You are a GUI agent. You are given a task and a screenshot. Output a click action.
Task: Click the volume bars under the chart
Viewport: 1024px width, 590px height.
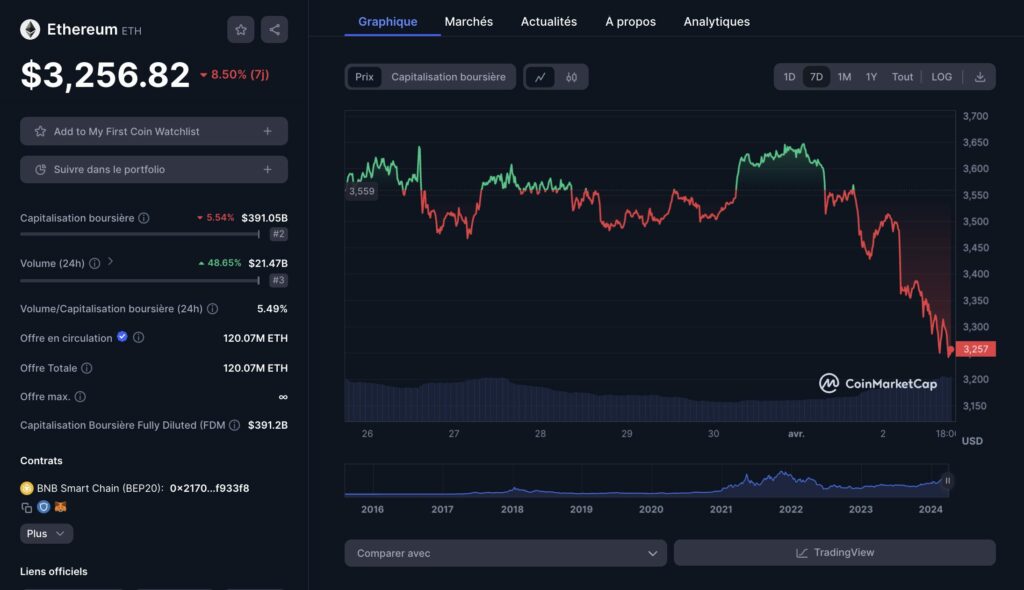[649, 400]
